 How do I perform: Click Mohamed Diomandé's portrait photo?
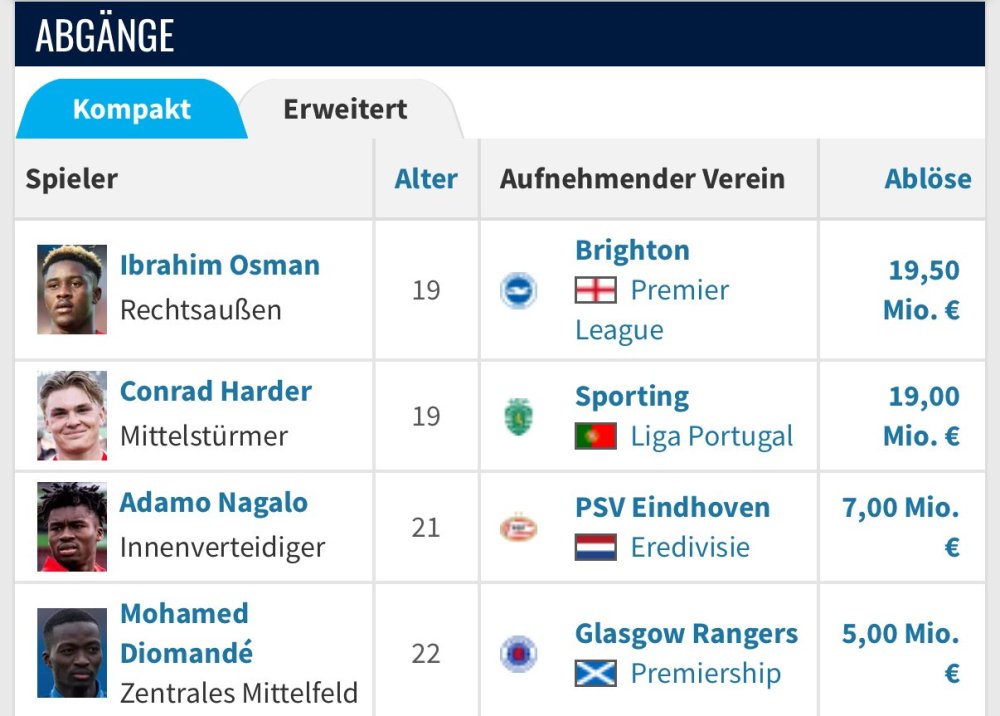coord(72,652)
